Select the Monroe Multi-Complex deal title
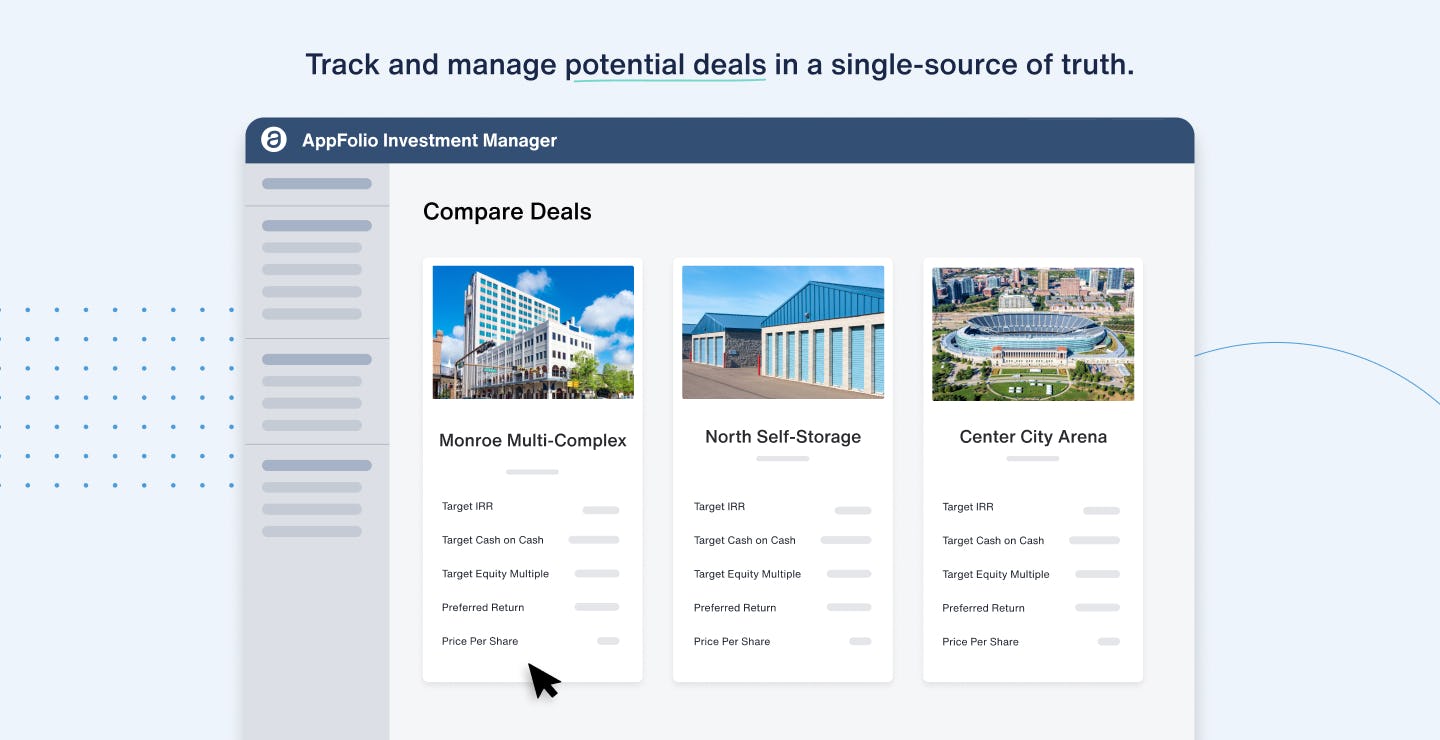The width and height of the screenshot is (1440, 740). click(x=532, y=440)
